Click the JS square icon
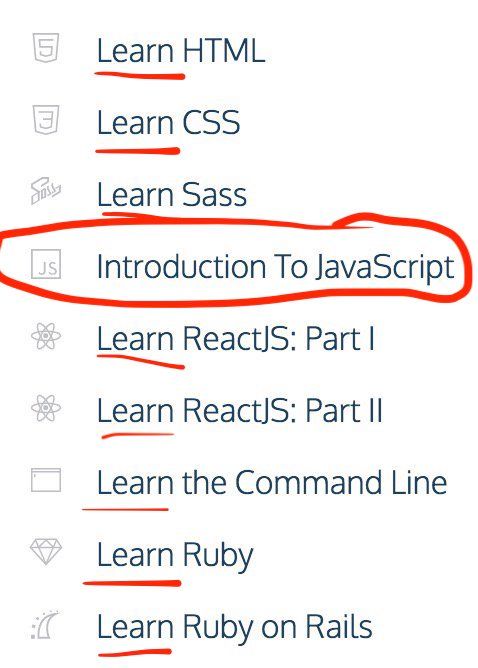The height and width of the screenshot is (668, 478). (46, 264)
